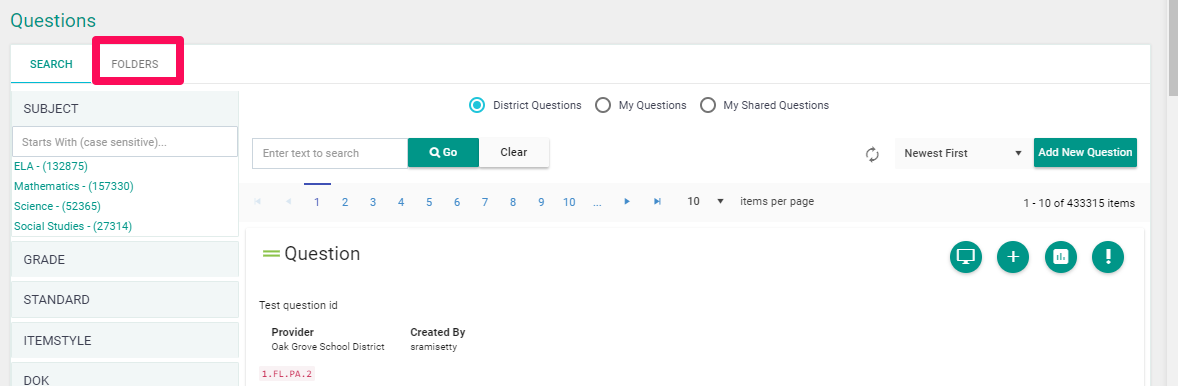Open the preview monitor icon for Question
The height and width of the screenshot is (386, 1178).
(965, 257)
